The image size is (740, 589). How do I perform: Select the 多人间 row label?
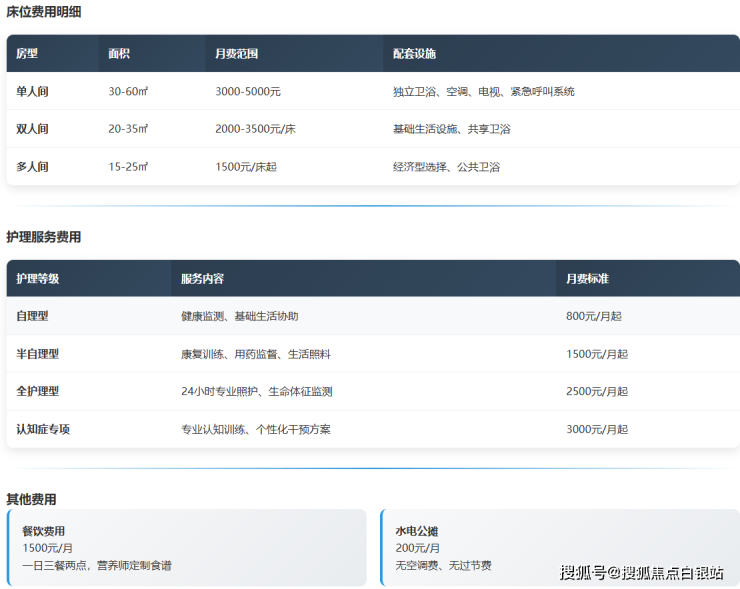[x=32, y=167]
